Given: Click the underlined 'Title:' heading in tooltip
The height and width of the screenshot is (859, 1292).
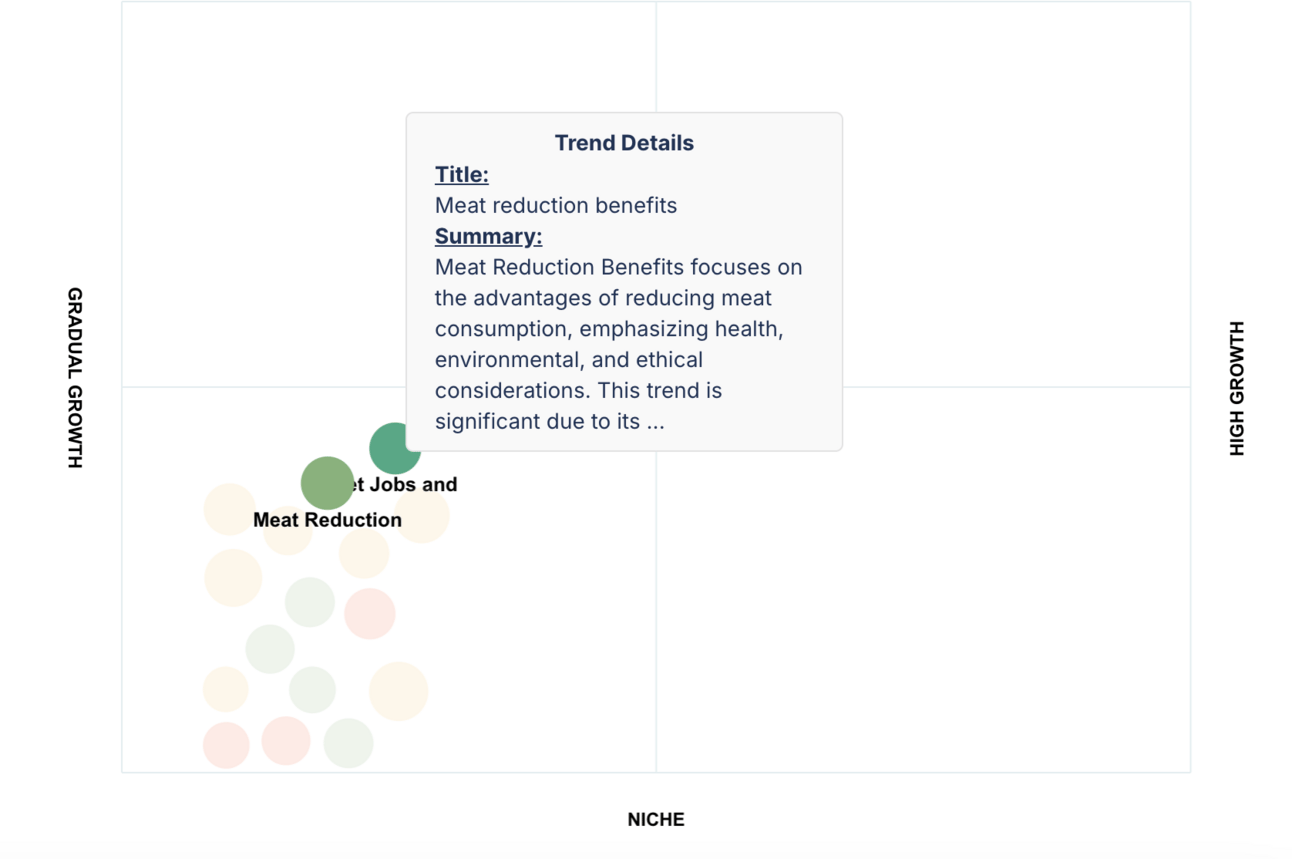Looking at the screenshot, I should point(462,174).
